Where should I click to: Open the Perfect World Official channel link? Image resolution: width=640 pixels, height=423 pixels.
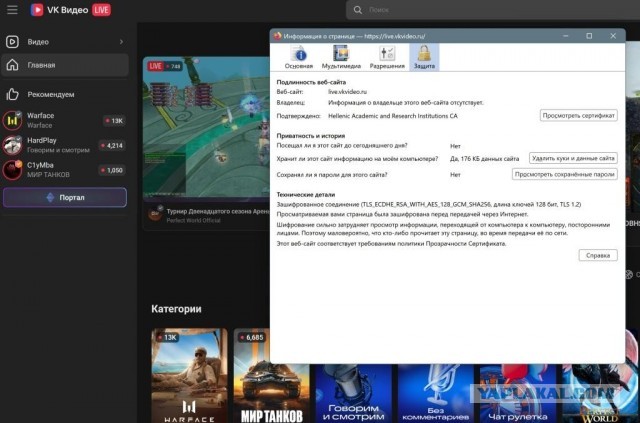tap(193, 220)
